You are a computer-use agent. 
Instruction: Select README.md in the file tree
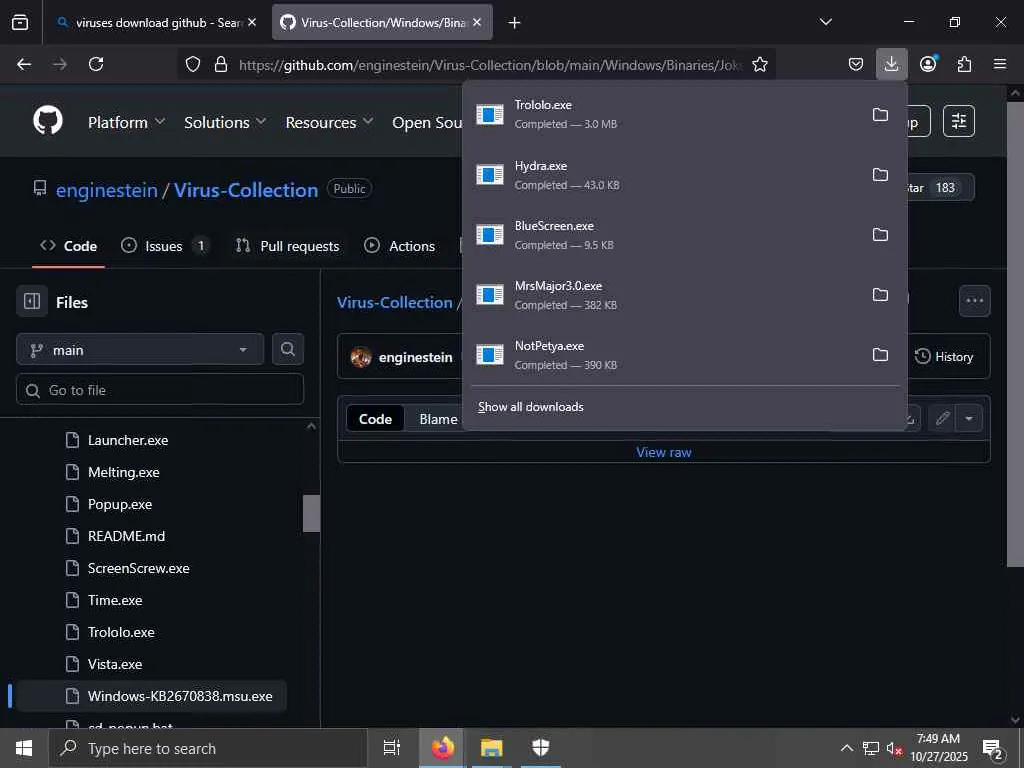click(126, 536)
